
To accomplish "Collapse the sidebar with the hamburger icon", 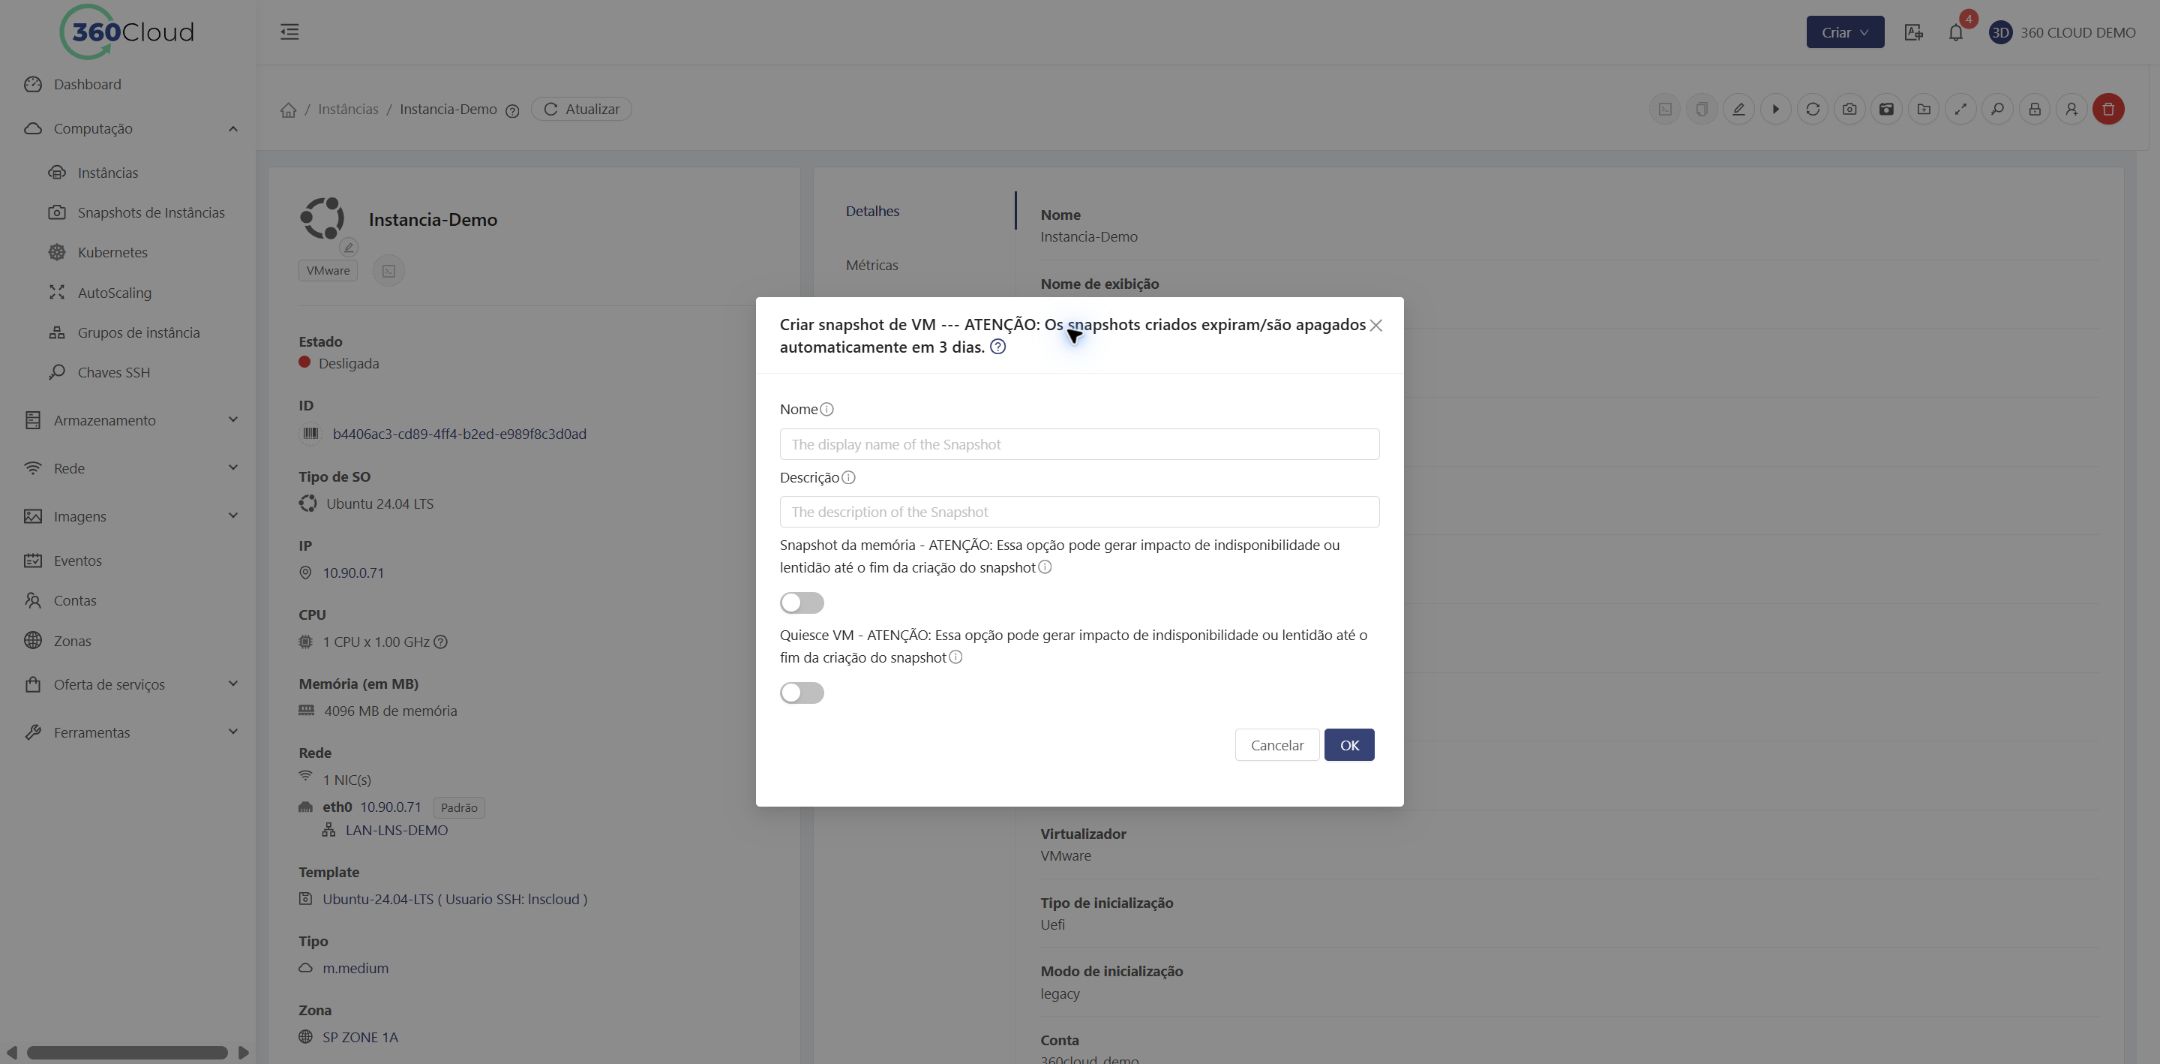I will 289,32.
